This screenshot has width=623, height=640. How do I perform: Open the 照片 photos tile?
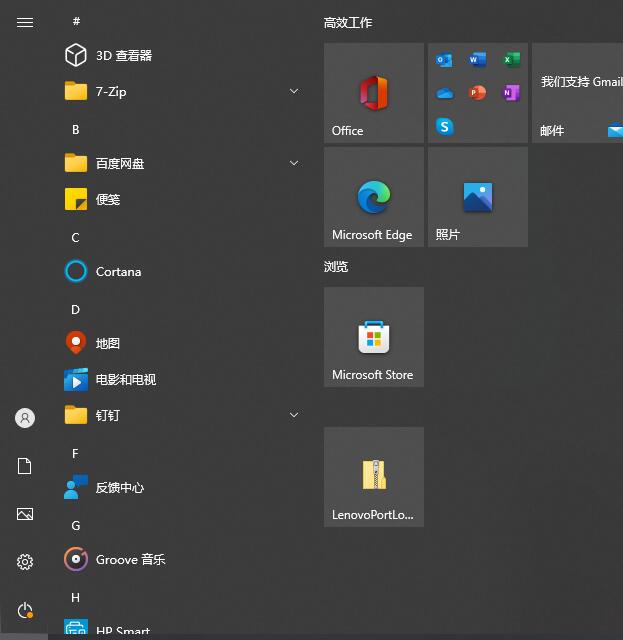(477, 197)
